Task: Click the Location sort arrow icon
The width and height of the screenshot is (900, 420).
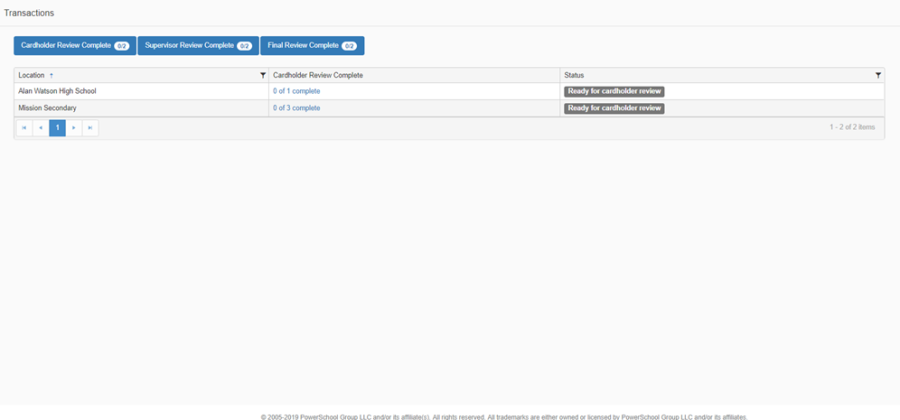Action: pyautogui.click(x=52, y=75)
